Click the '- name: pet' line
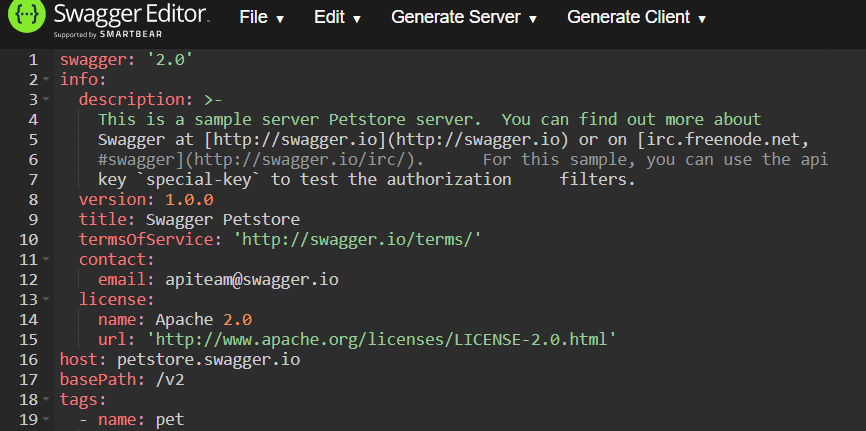866x431 pixels. point(131,419)
